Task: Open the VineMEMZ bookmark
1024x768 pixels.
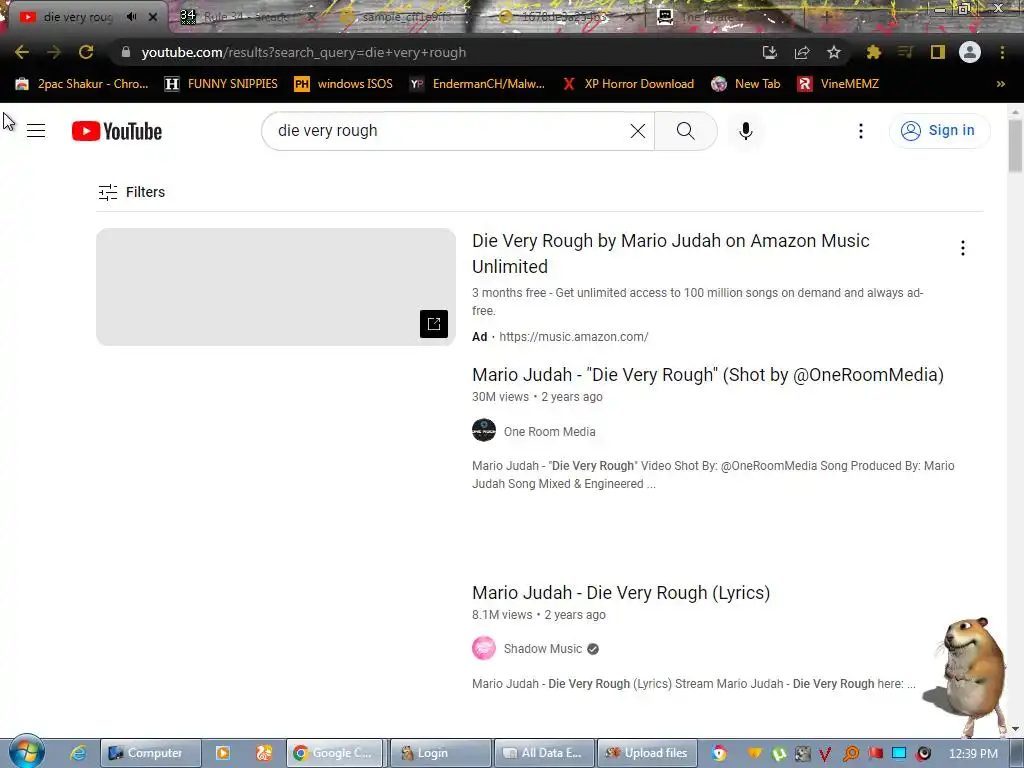Action: pyautogui.click(x=839, y=84)
